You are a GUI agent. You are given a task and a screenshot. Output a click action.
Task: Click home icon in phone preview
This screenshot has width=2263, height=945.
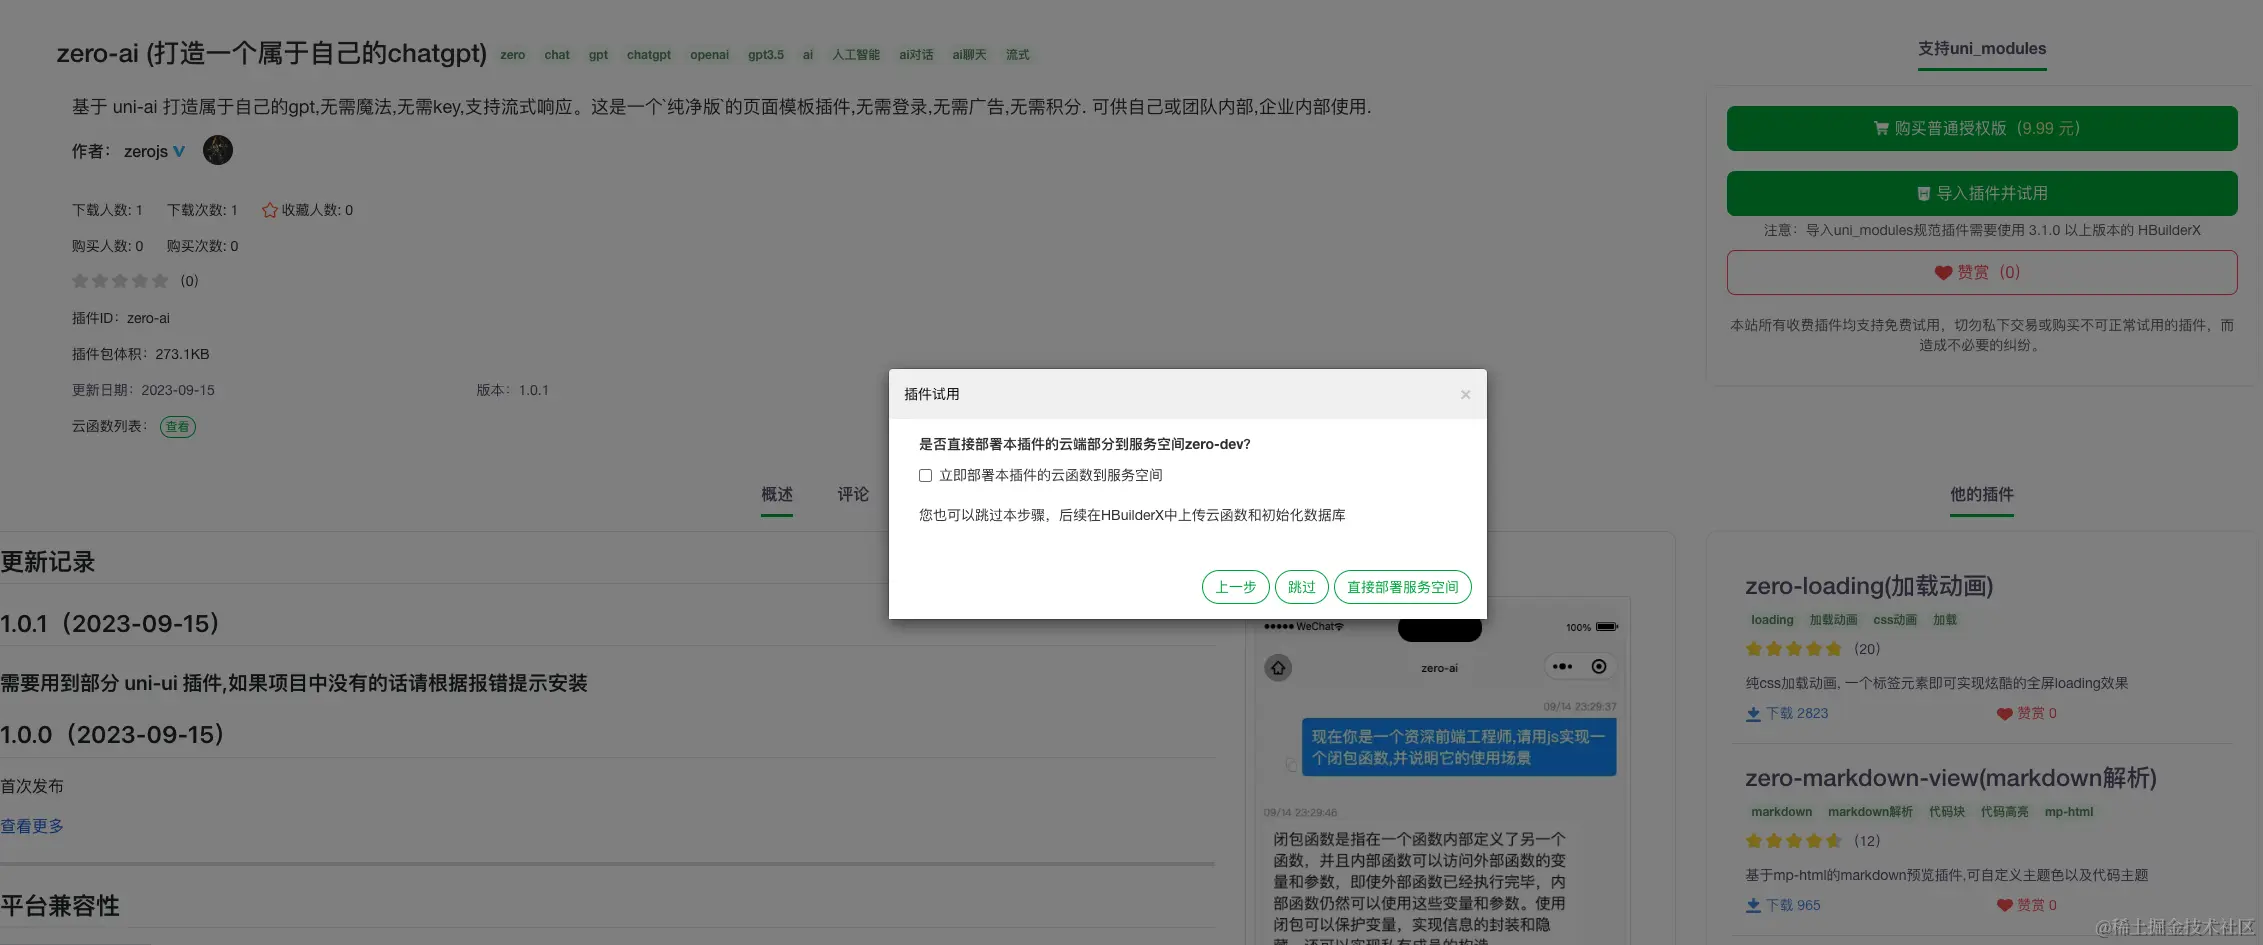[1278, 667]
